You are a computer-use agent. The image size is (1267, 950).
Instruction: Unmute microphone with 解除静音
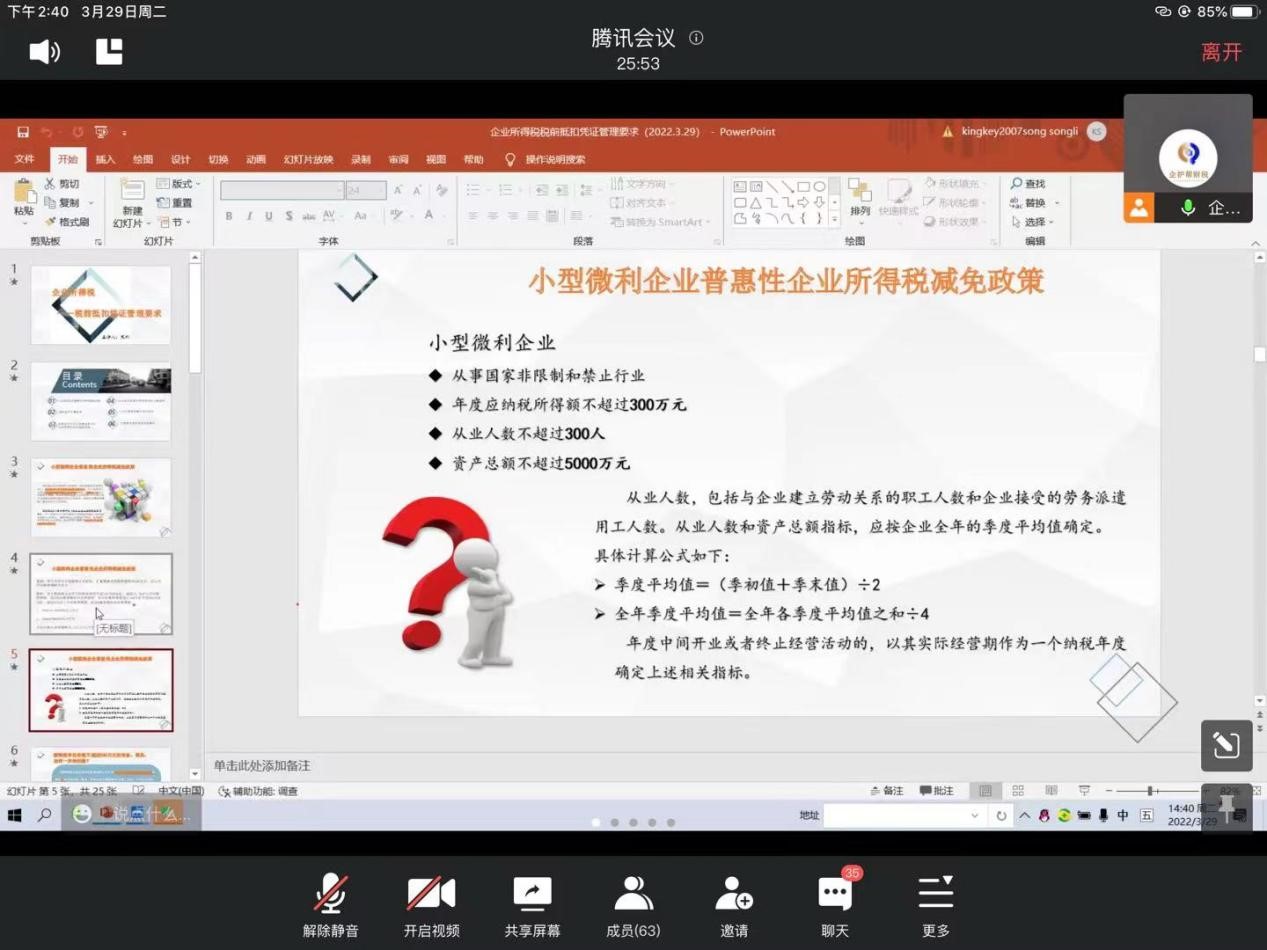(x=331, y=905)
